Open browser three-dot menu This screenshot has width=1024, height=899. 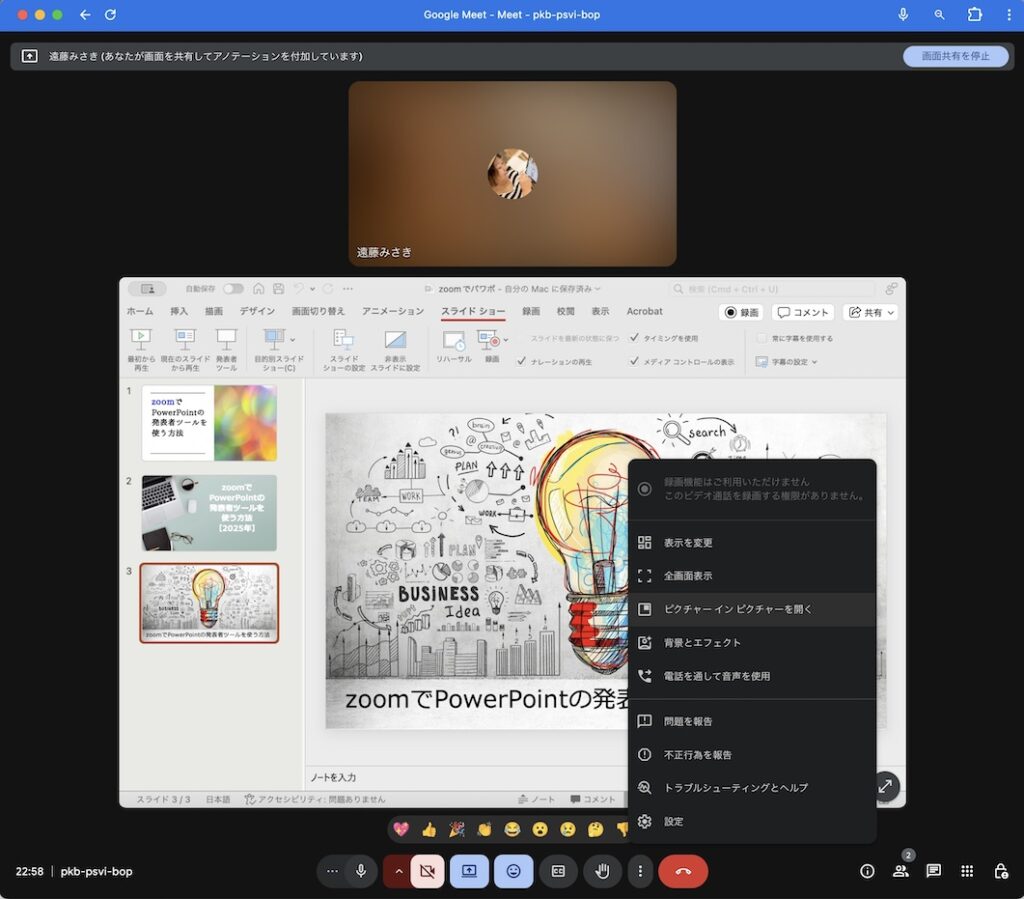(1009, 14)
